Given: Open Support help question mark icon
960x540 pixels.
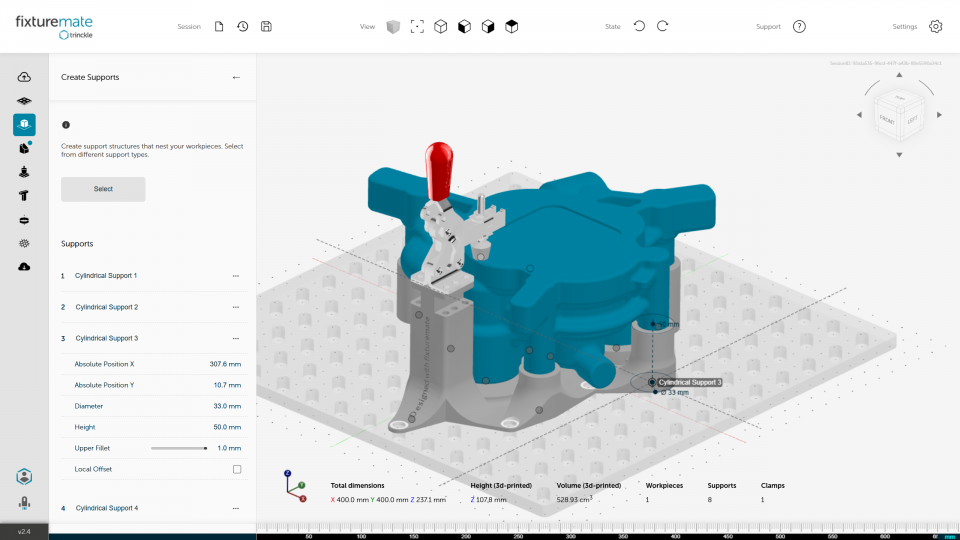Looking at the screenshot, I should click(799, 26).
